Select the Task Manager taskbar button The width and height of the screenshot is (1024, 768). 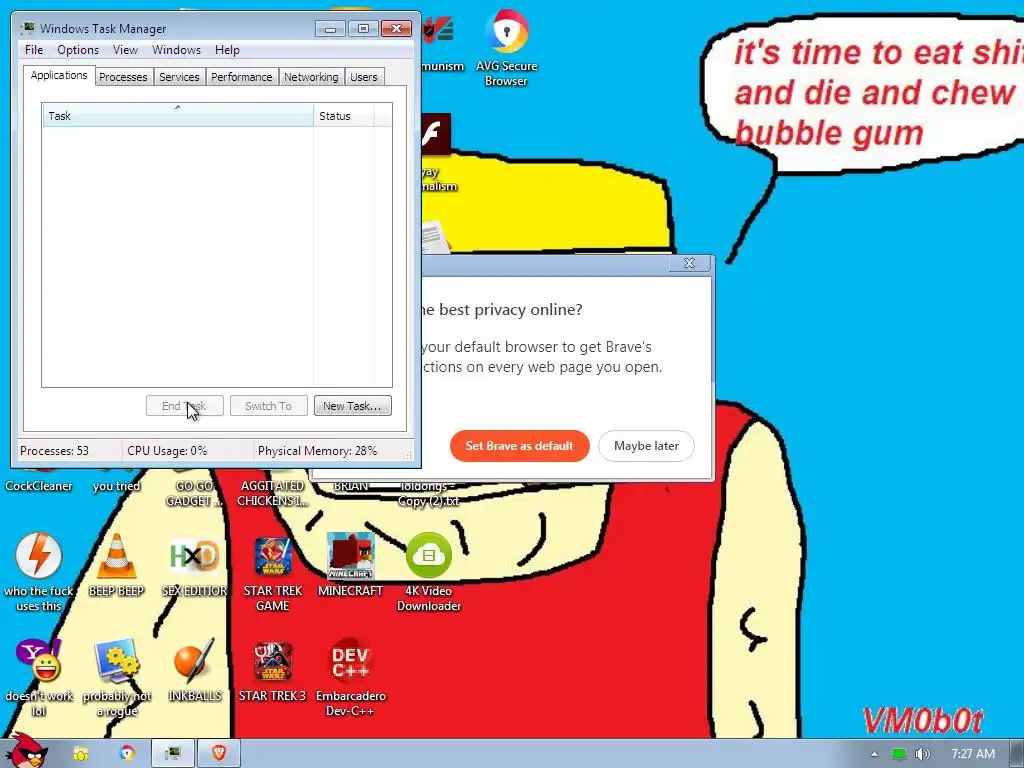[173, 754]
